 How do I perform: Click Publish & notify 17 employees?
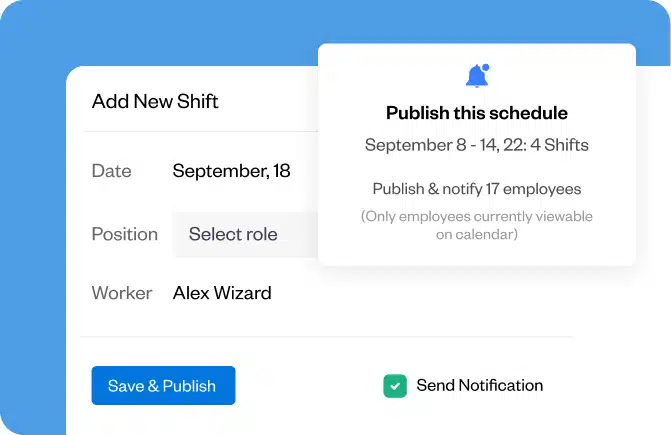(476, 188)
